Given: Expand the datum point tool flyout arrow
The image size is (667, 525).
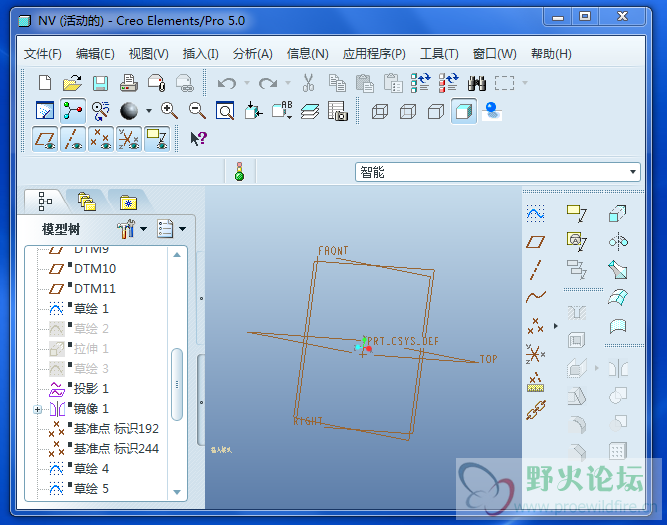Looking at the screenshot, I should point(556,326).
